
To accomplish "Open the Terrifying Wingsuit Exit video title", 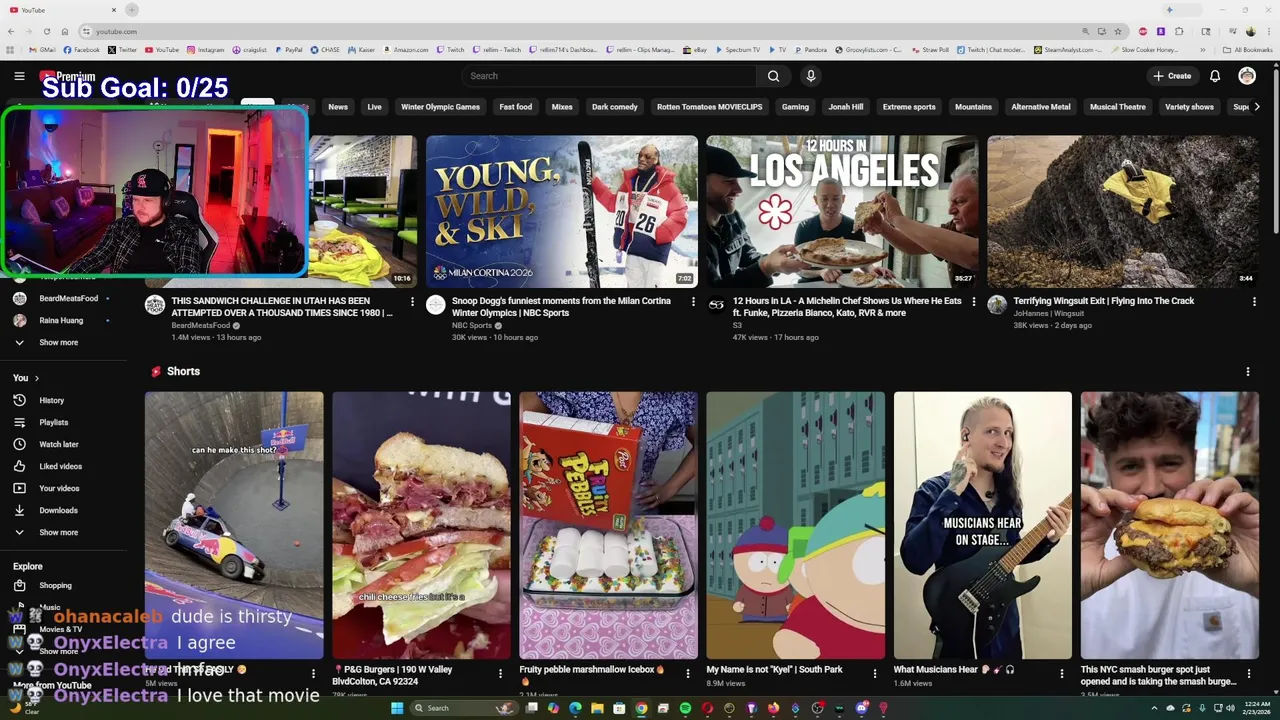I will click(x=1103, y=300).
